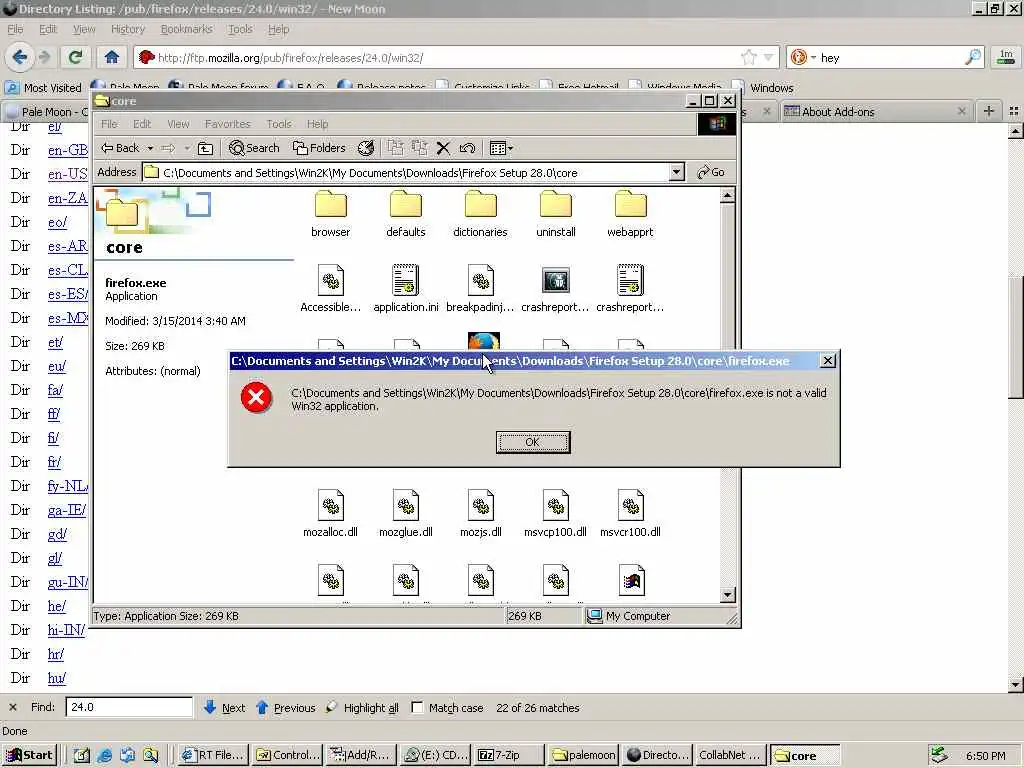Image resolution: width=1024 pixels, height=768 pixels.
Task: Select the mozalloc.dll file
Action: (330, 513)
